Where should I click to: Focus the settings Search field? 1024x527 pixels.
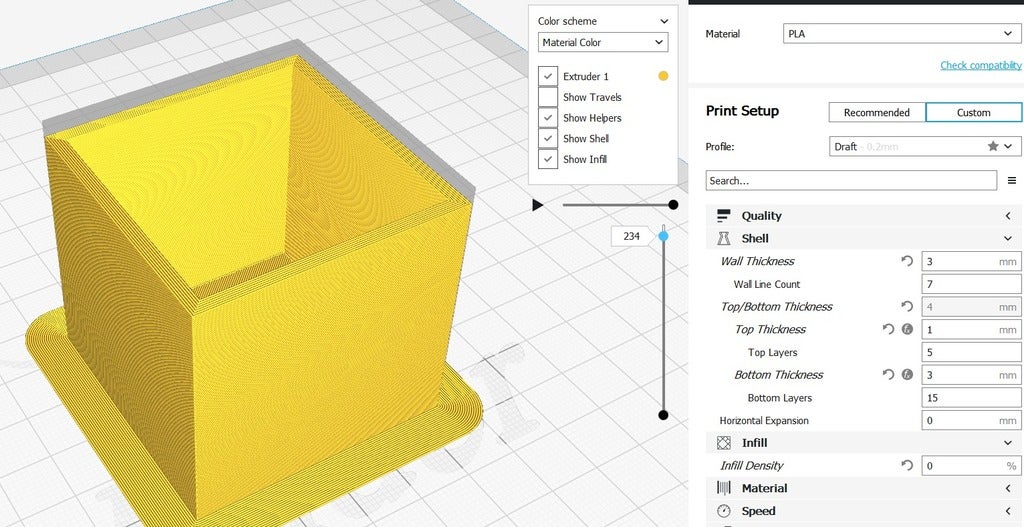pos(851,181)
